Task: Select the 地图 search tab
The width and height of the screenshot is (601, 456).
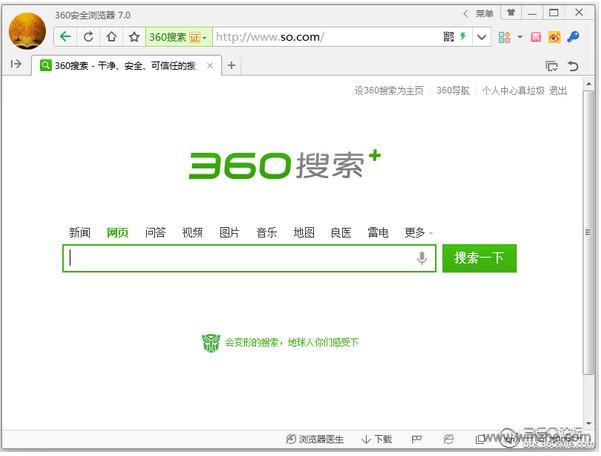Action: pos(304,233)
